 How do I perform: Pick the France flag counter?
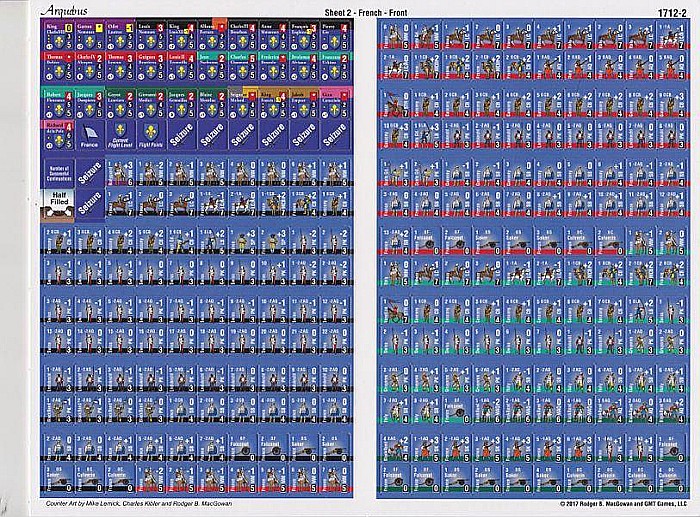pos(90,136)
